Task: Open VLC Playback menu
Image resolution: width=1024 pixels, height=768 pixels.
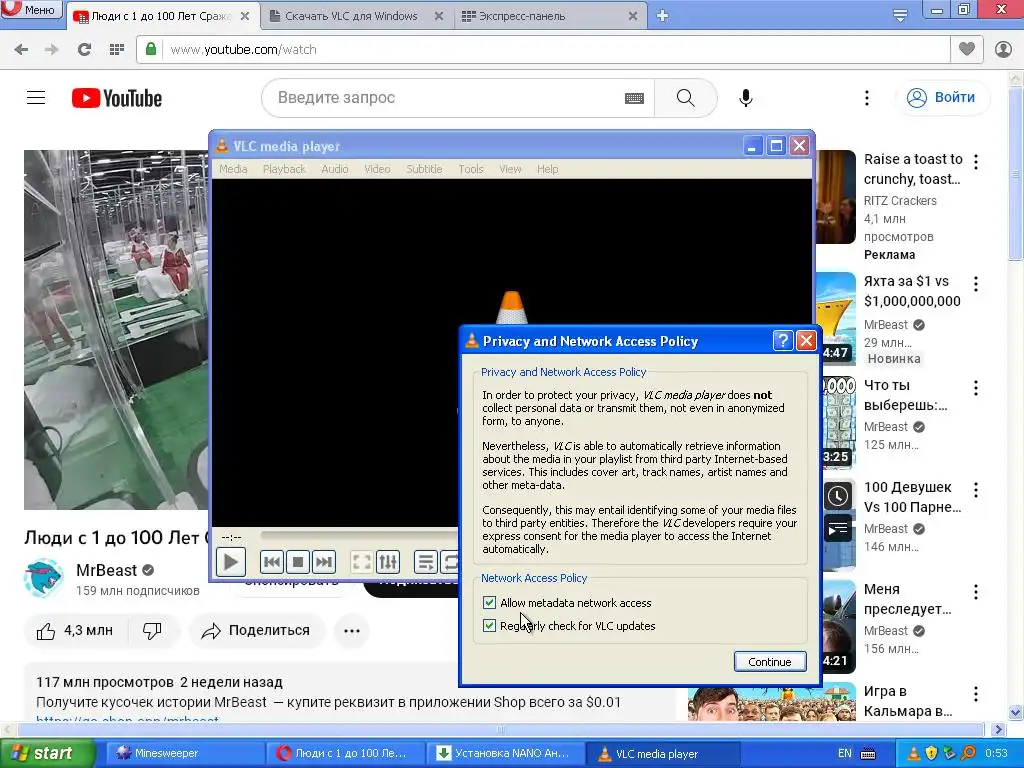Action: 284,168
